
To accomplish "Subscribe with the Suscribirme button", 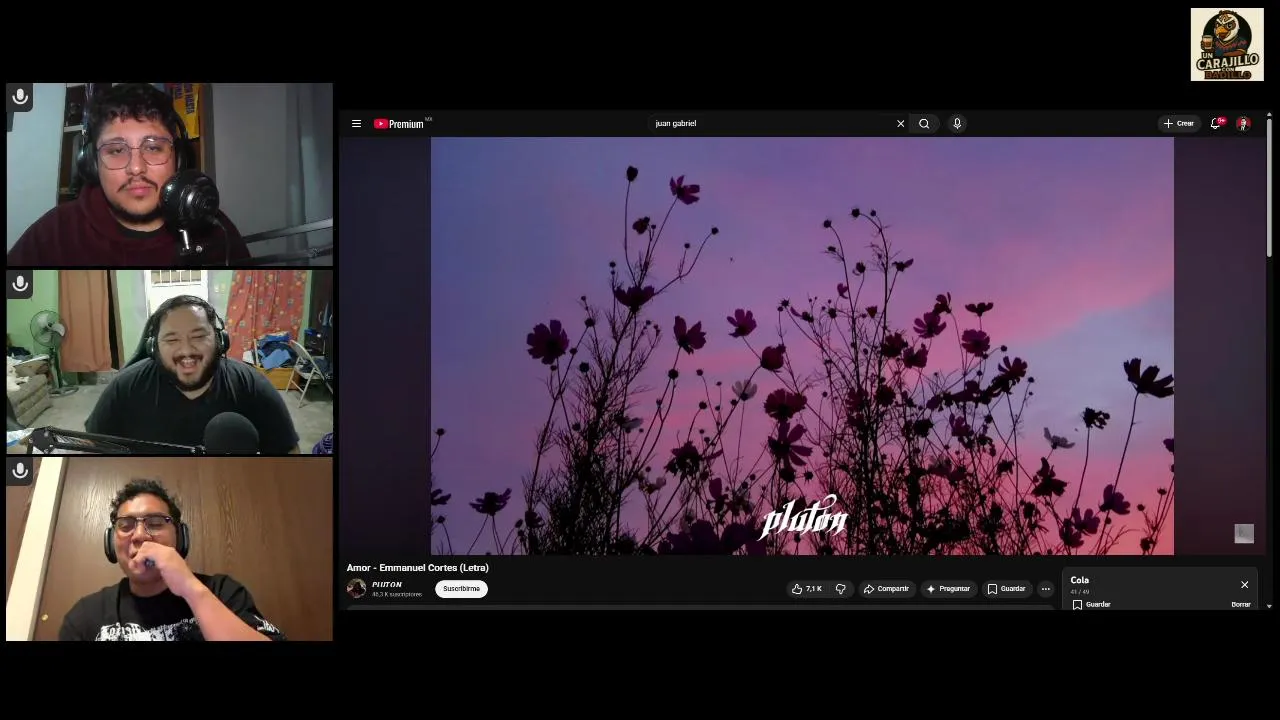I will pyautogui.click(x=461, y=589).
